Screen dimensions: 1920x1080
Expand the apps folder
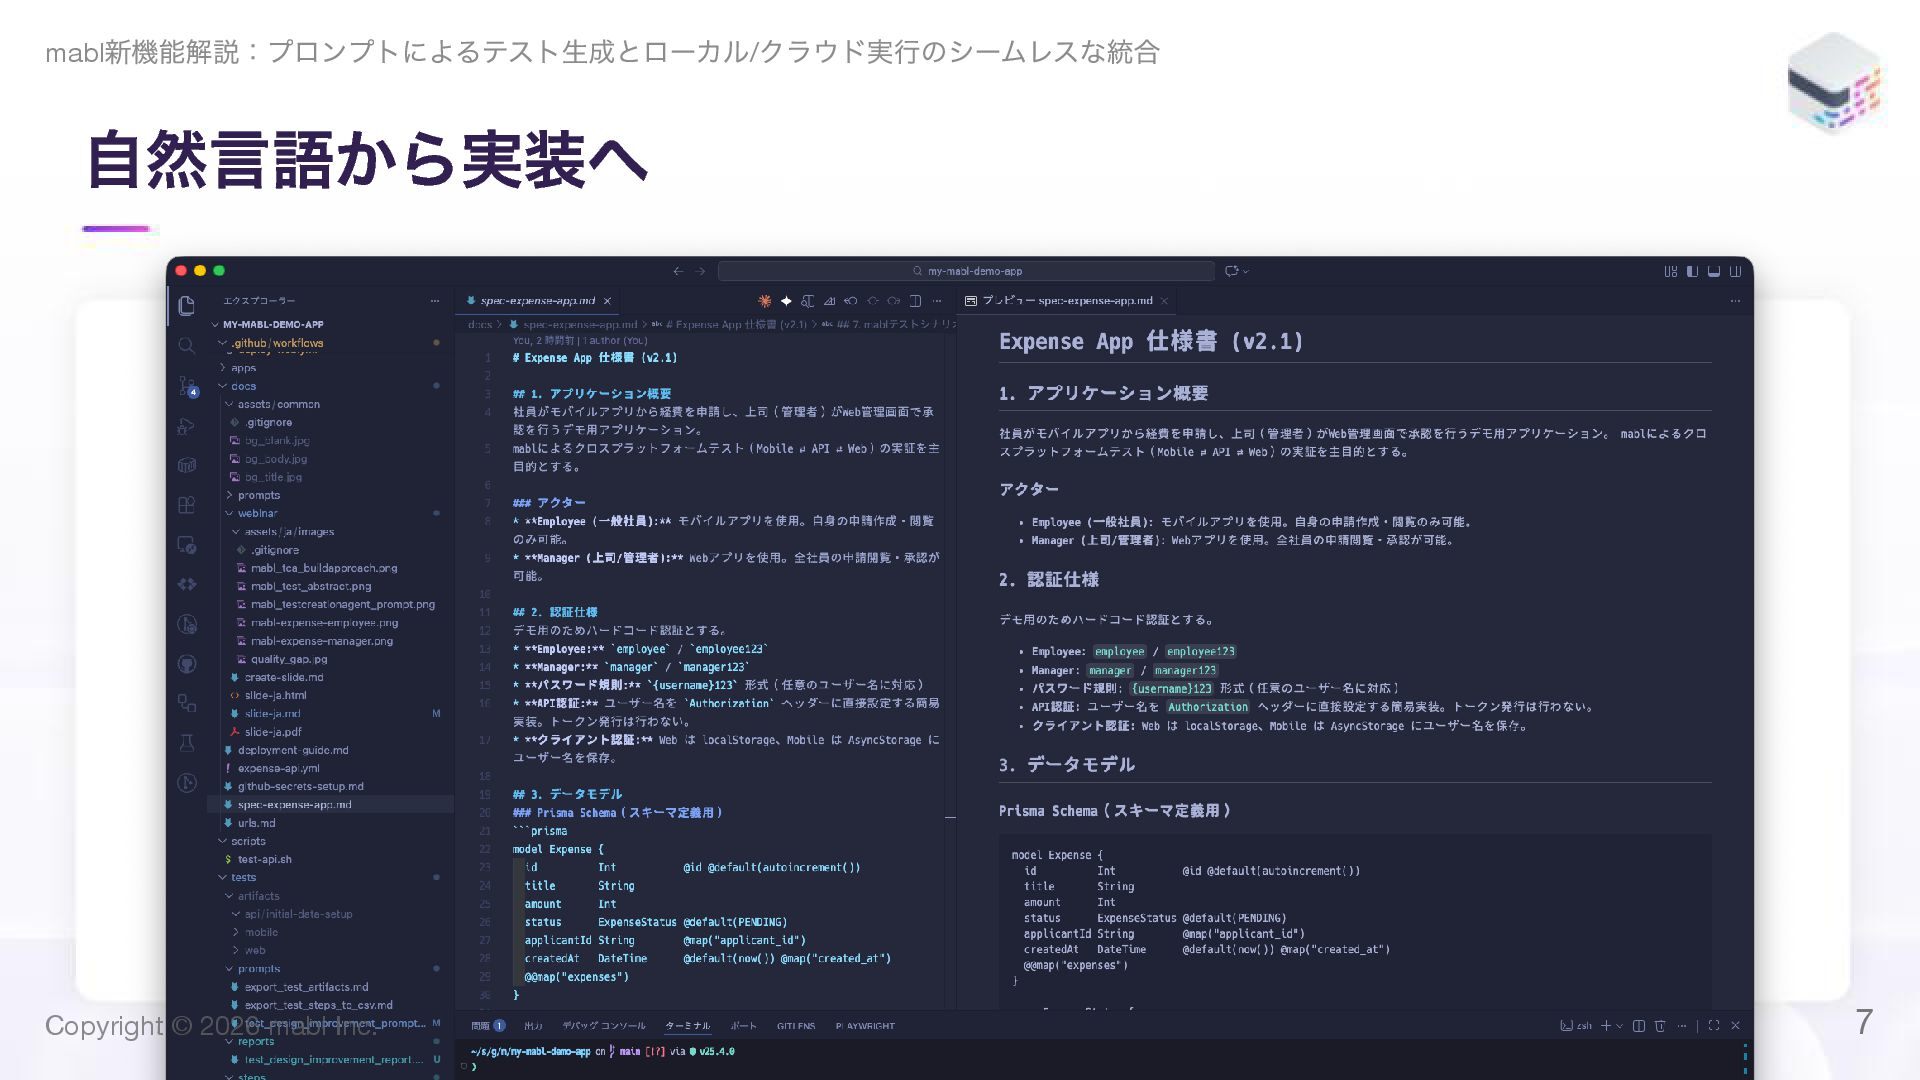point(243,368)
